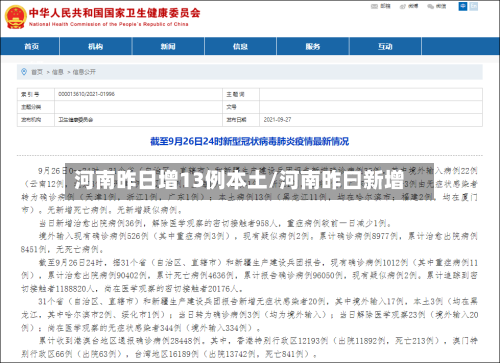Open the 信息 navigation tab

240,46
